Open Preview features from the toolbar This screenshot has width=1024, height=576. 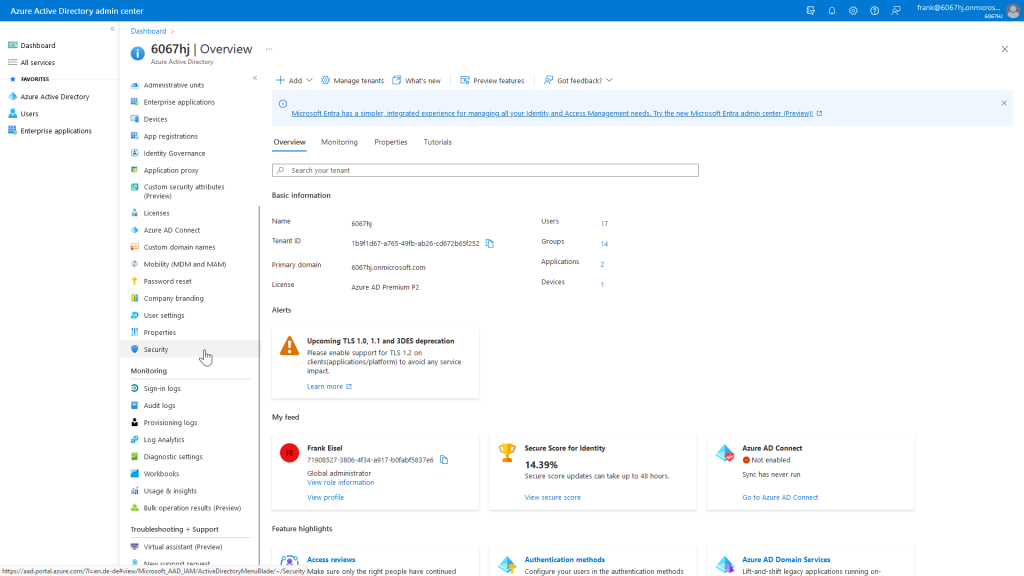pos(492,80)
